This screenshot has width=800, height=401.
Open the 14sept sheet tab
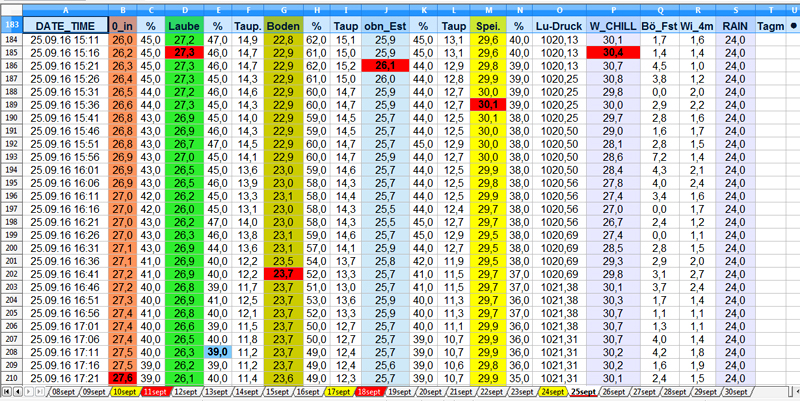pos(247,391)
